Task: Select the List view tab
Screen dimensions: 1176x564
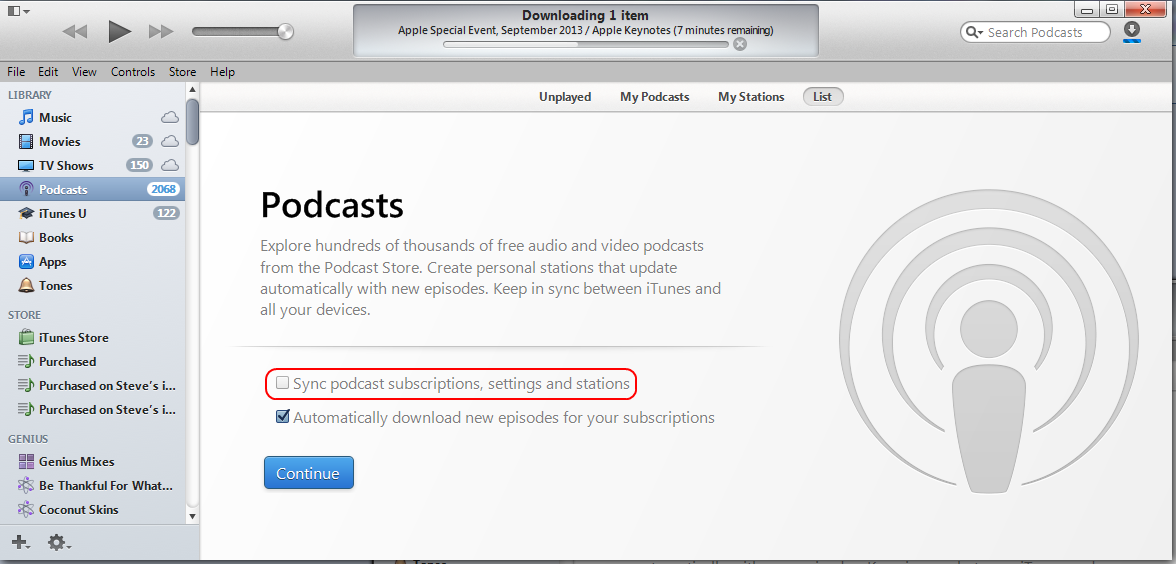Action: (823, 97)
